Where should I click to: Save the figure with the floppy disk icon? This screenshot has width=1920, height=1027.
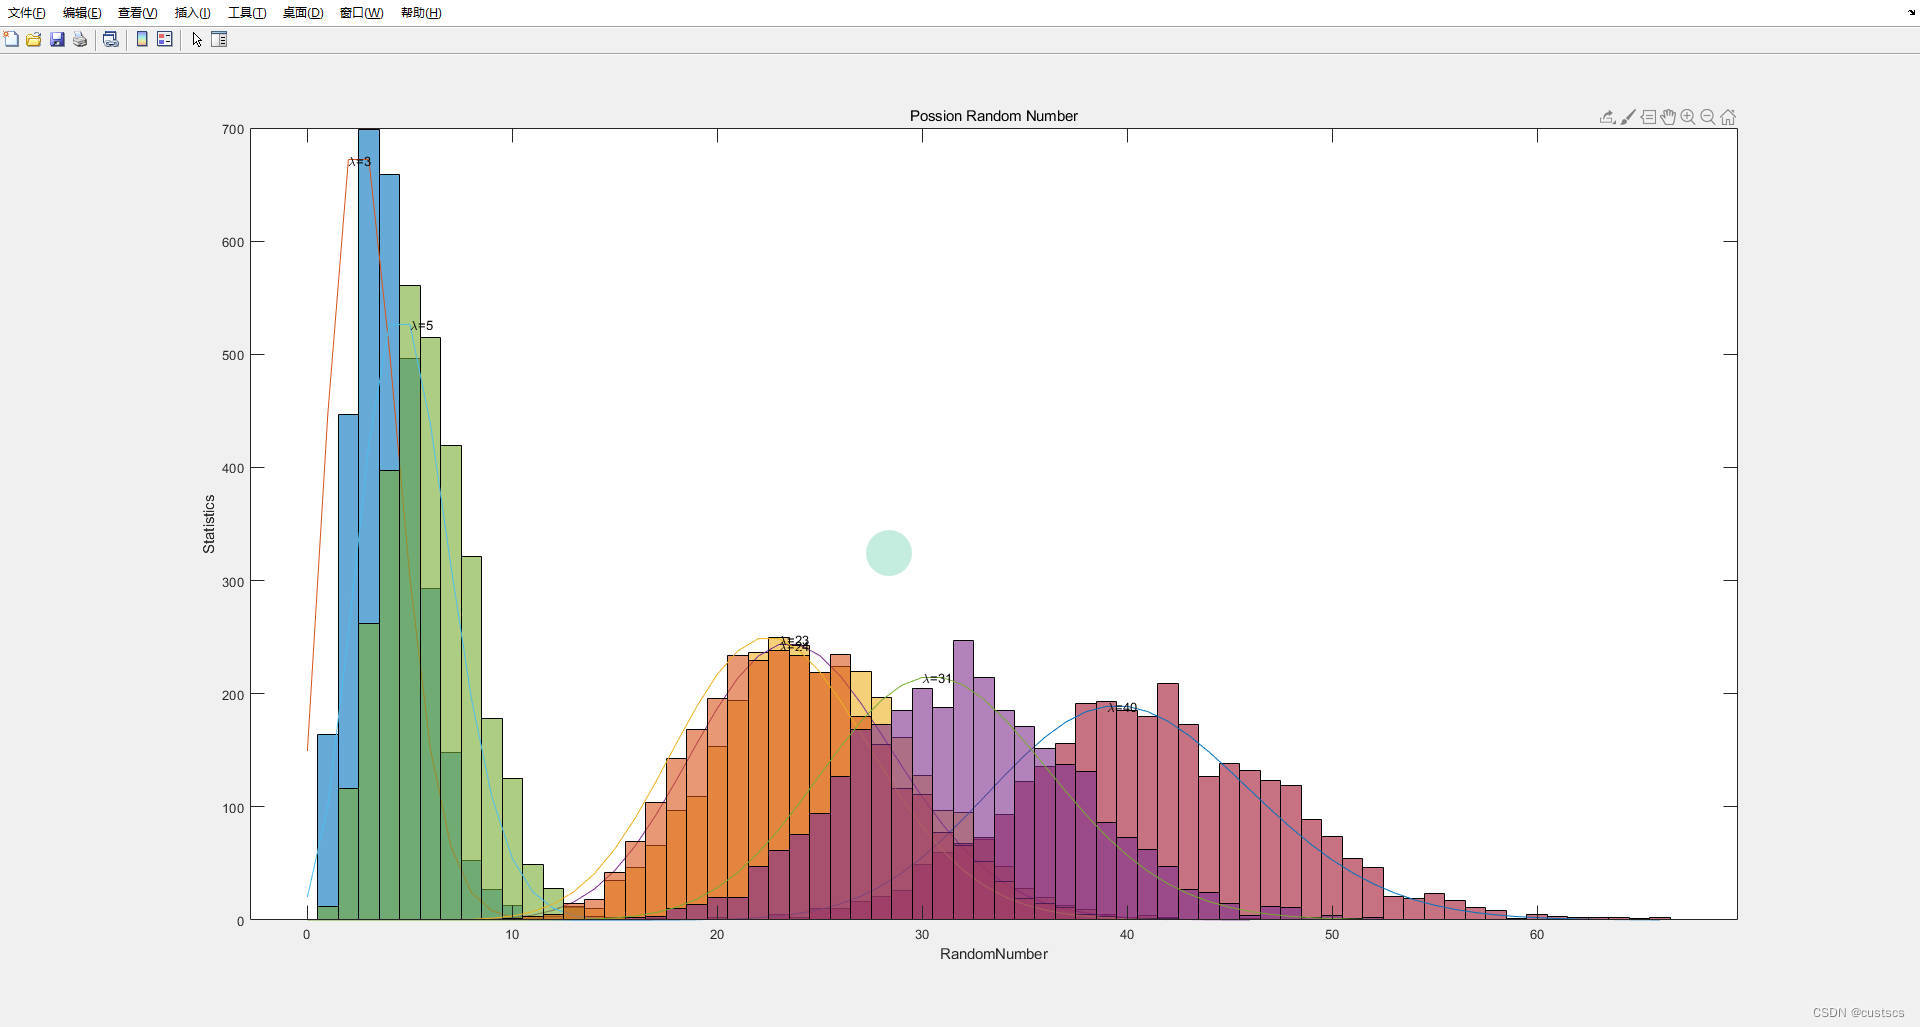pyautogui.click(x=57, y=39)
